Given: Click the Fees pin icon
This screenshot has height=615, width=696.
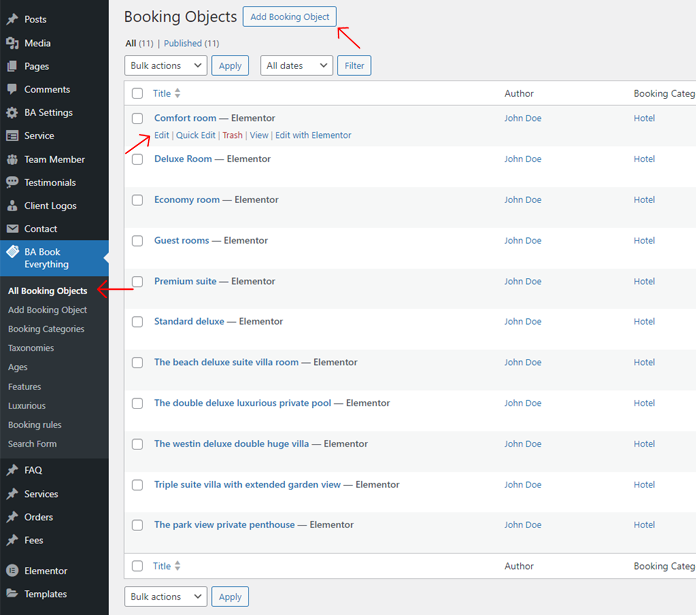Looking at the screenshot, I should [12, 540].
